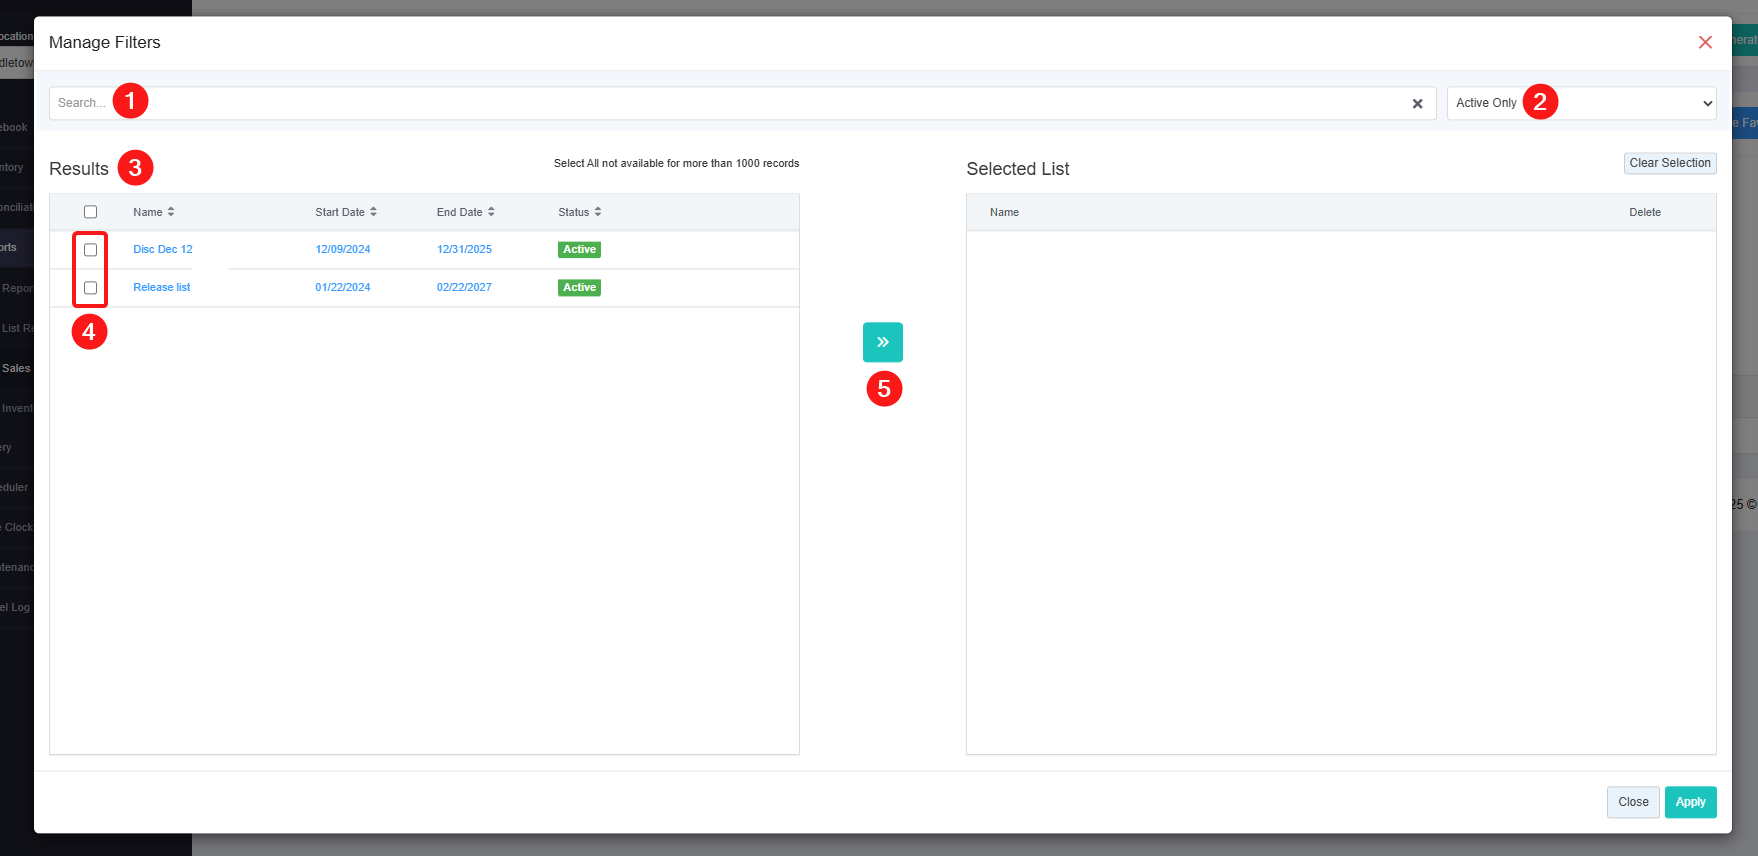Screen dimensions: 1758x856
Task: Open the Disc Dec 12 filter link
Action: 163,250
